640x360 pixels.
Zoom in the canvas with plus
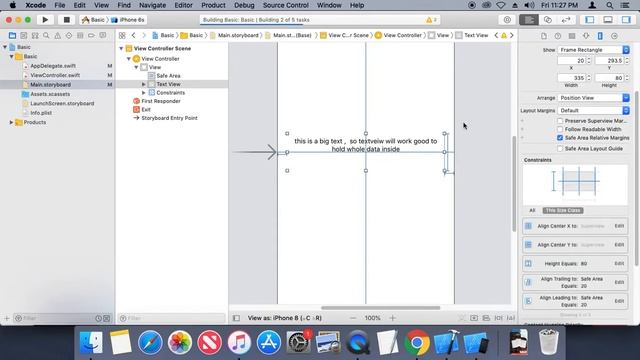pos(392,318)
